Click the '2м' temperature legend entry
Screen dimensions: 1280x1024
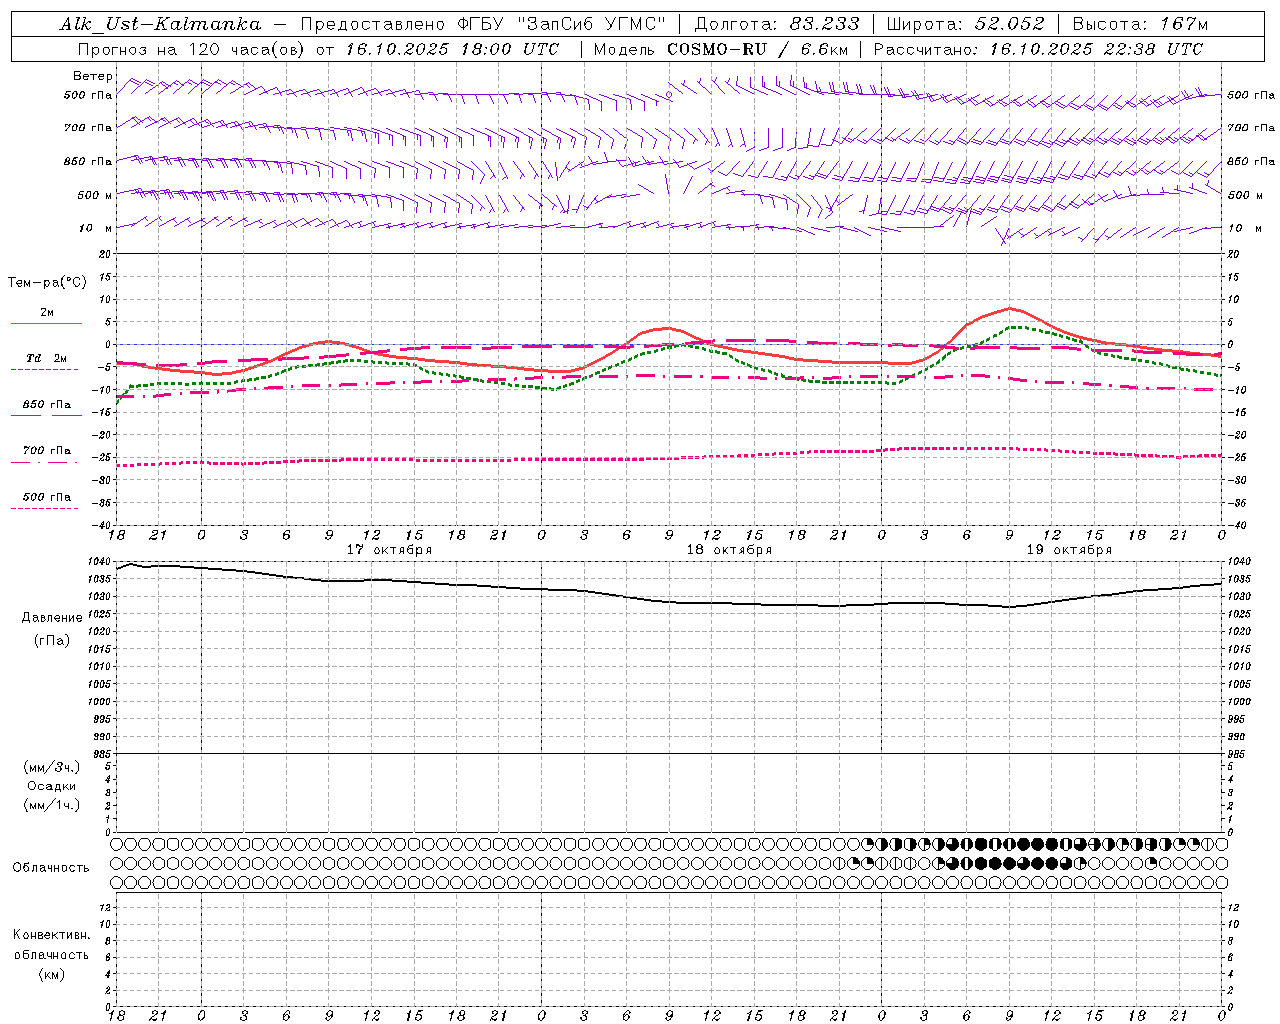click(x=47, y=313)
